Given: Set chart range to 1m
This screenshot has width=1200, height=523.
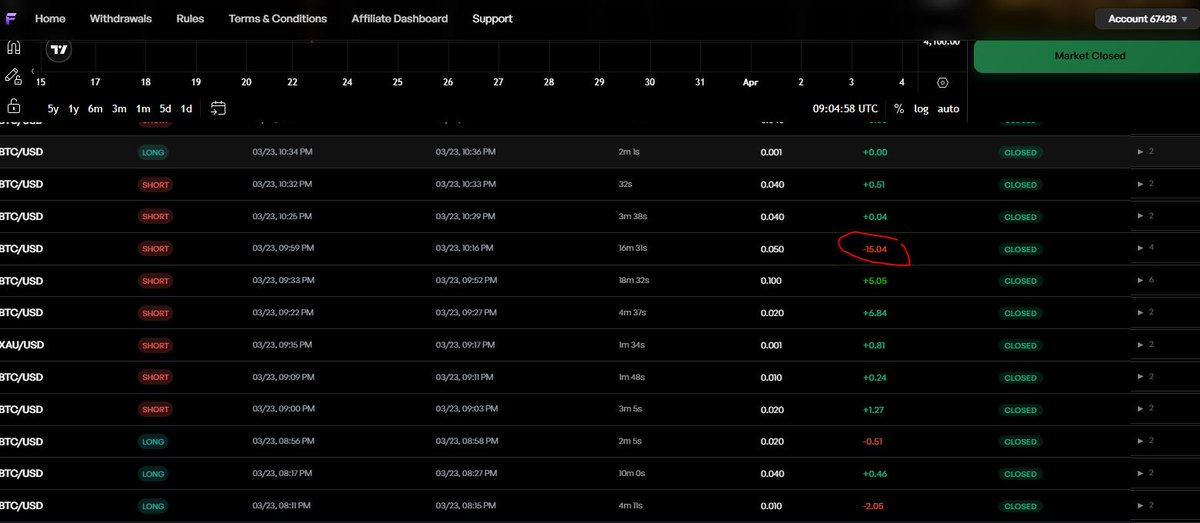Looking at the screenshot, I should pyautogui.click(x=143, y=108).
